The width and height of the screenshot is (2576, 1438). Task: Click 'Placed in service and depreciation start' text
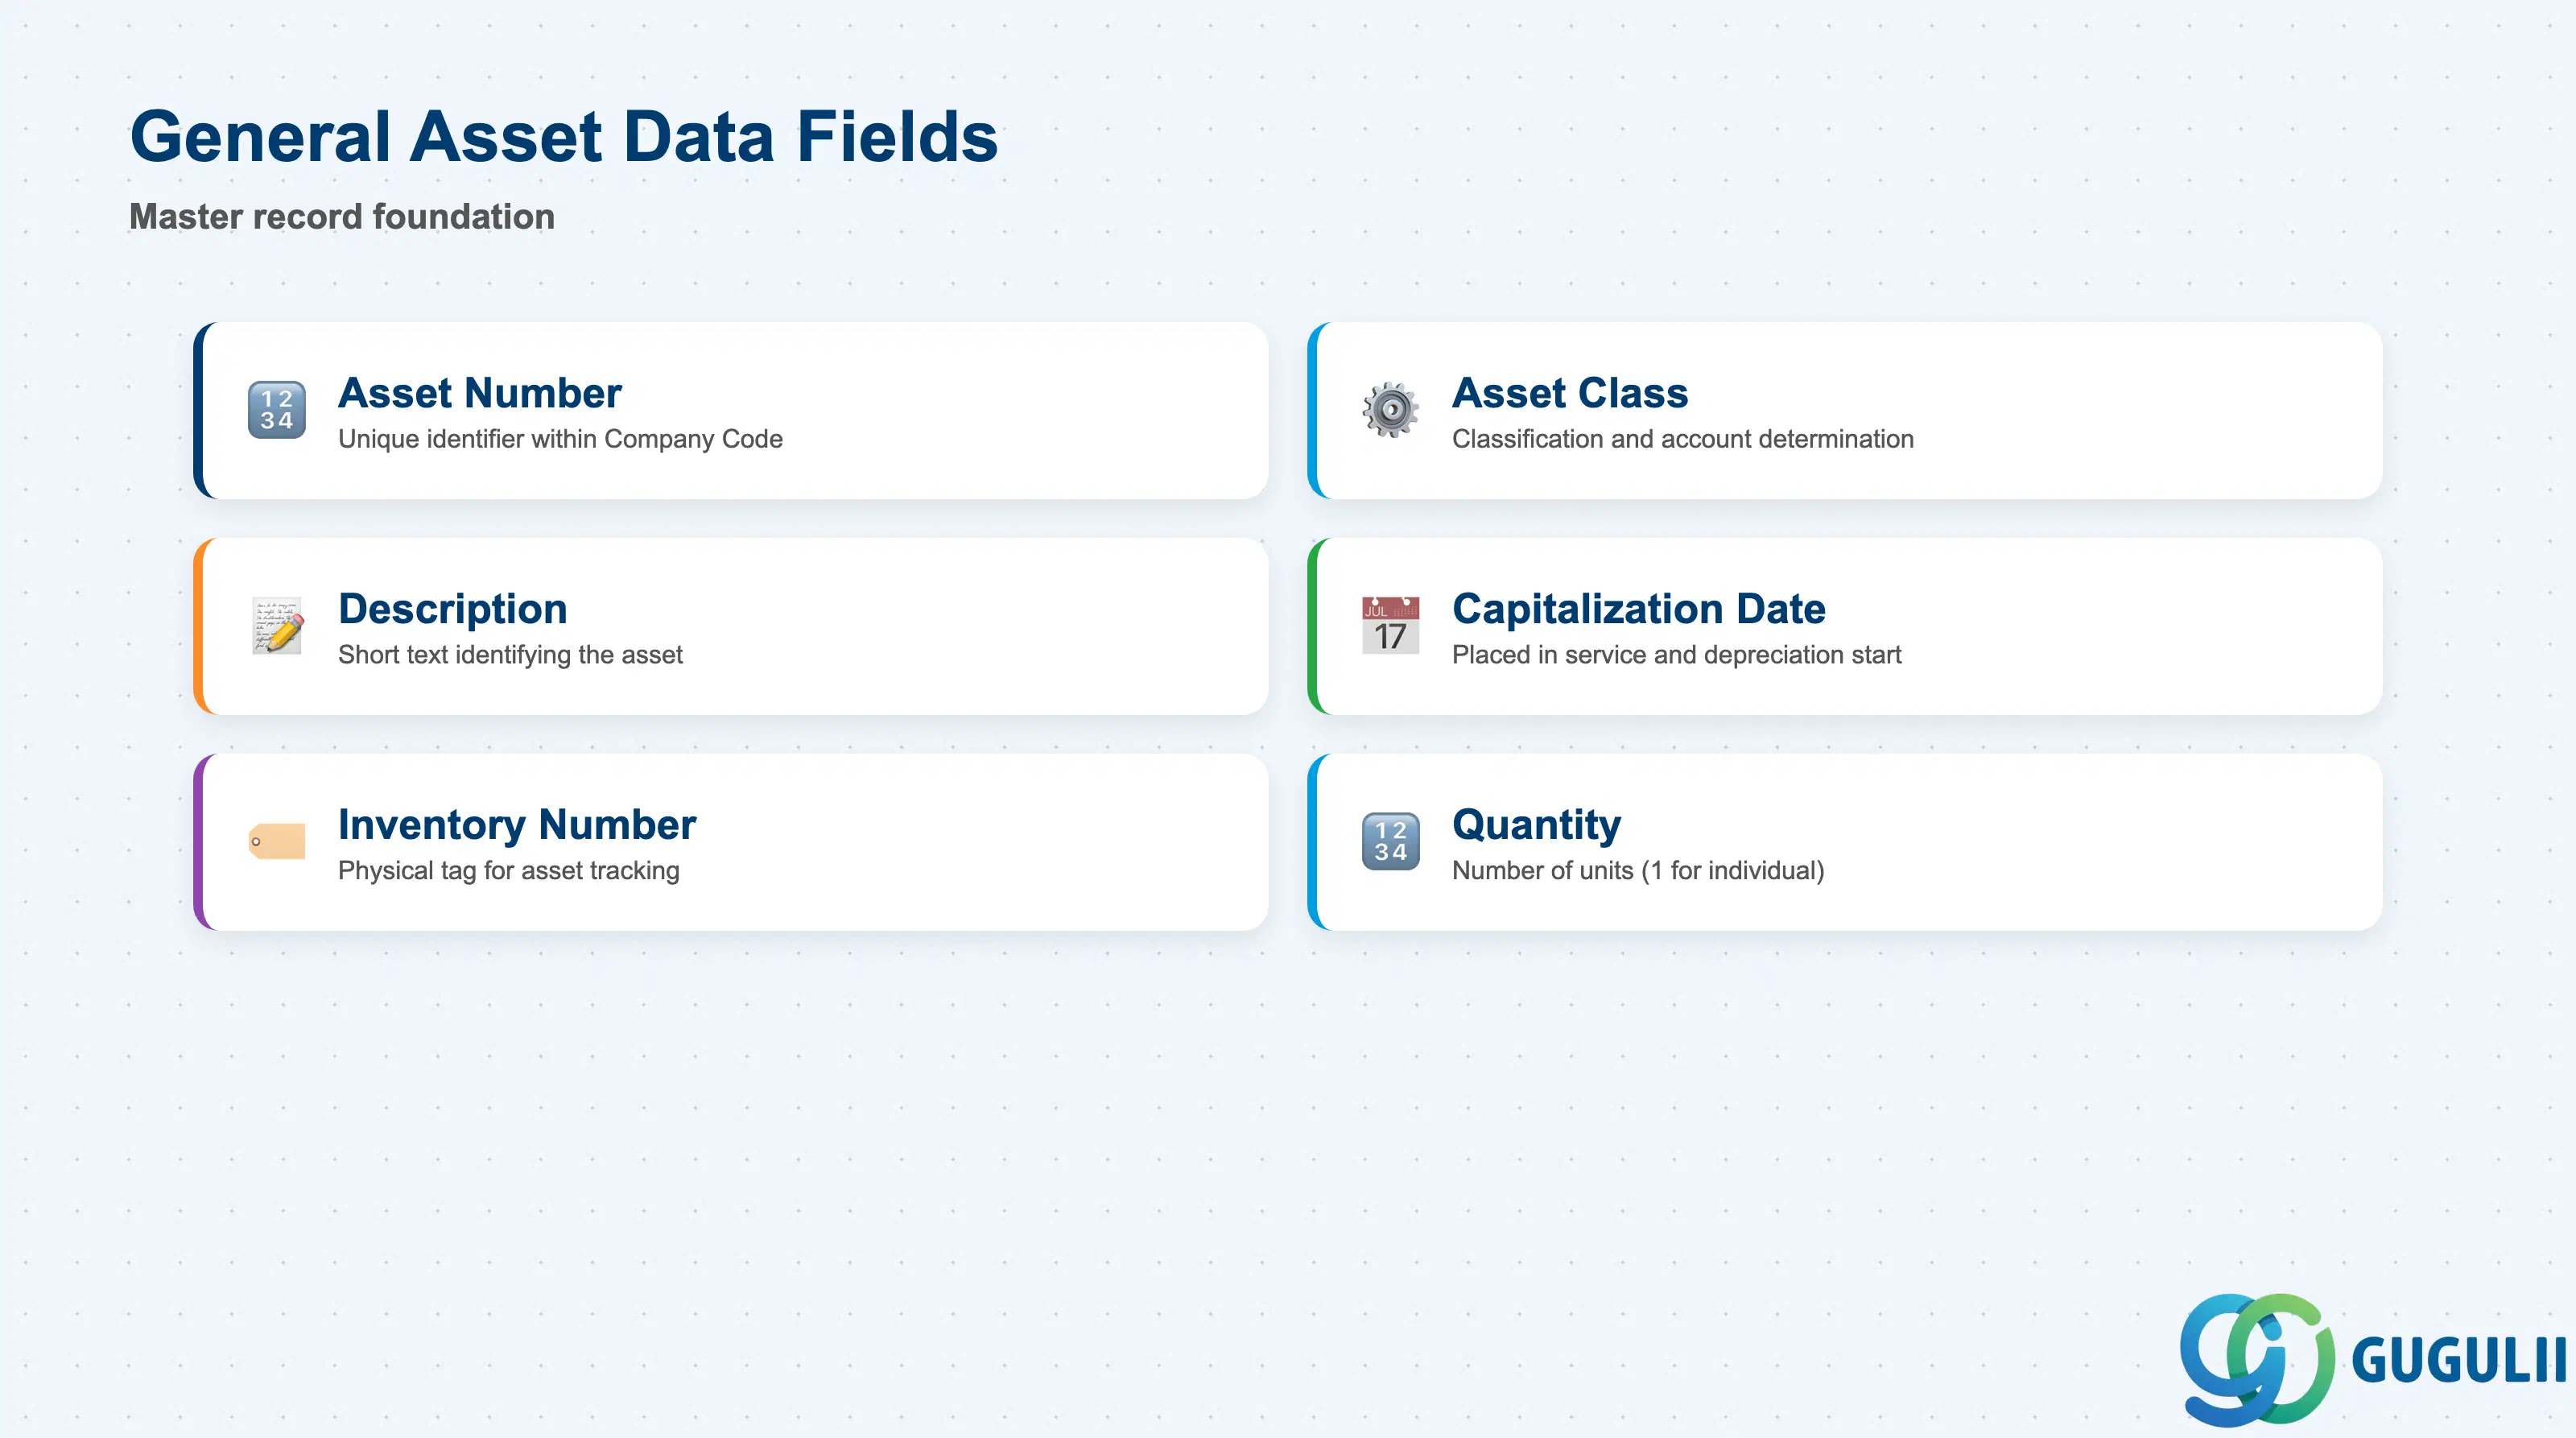tap(1677, 655)
